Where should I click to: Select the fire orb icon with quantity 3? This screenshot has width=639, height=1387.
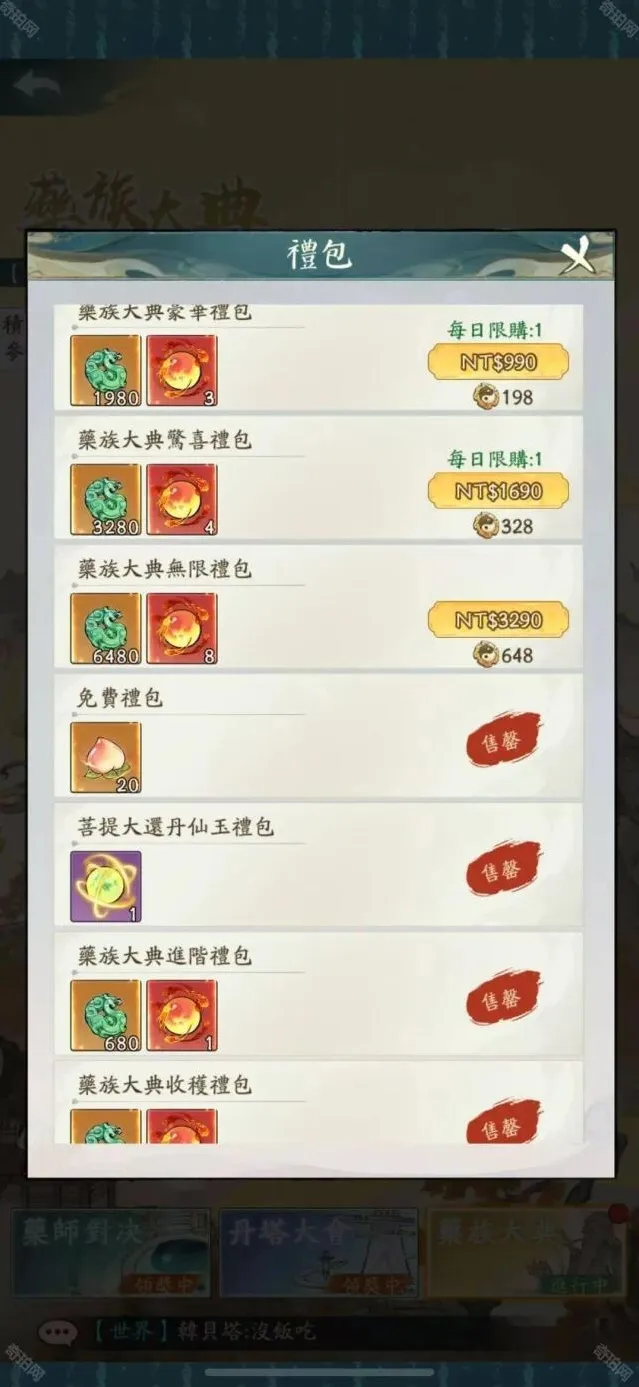coord(182,370)
